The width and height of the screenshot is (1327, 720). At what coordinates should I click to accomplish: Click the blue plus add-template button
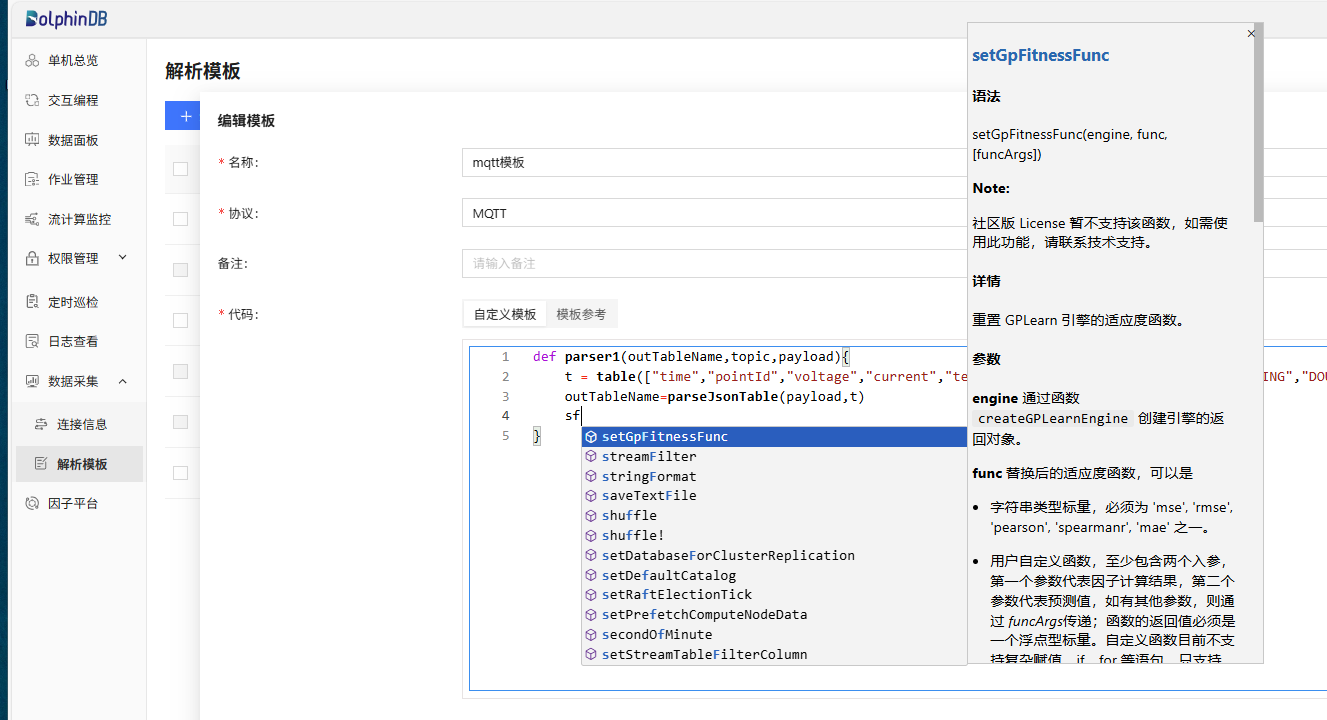183,116
